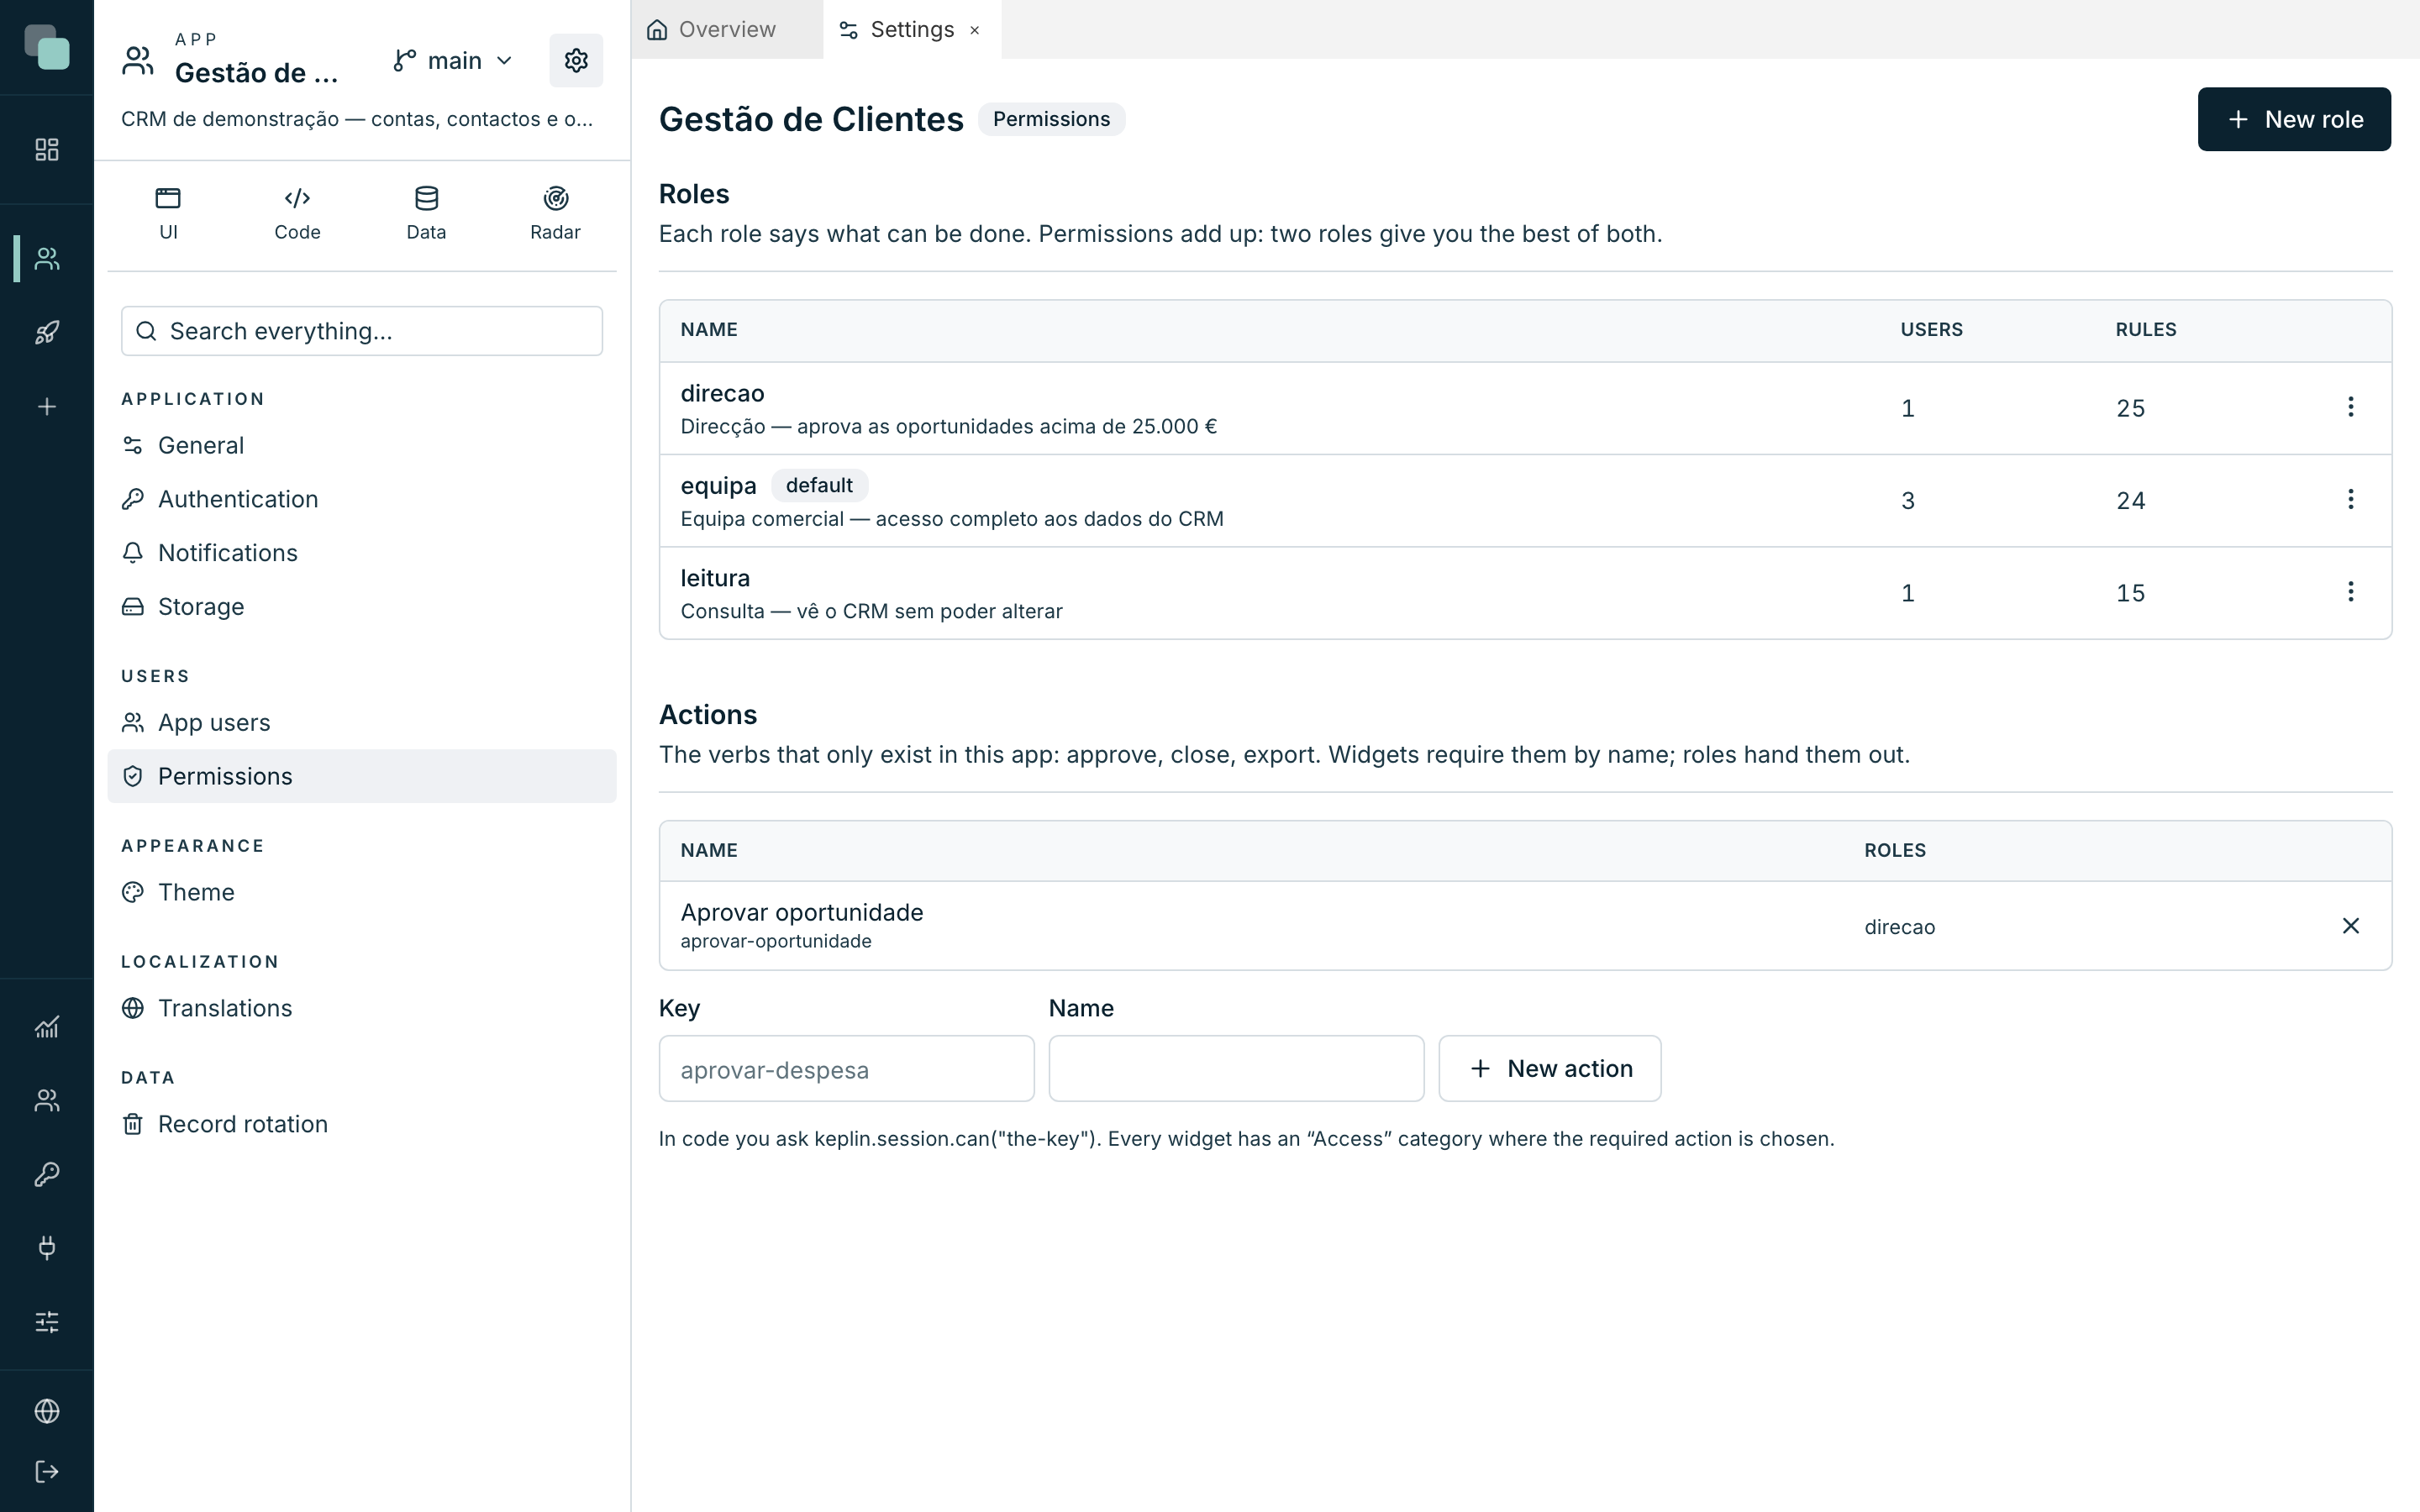Open Authentication settings

362,499
